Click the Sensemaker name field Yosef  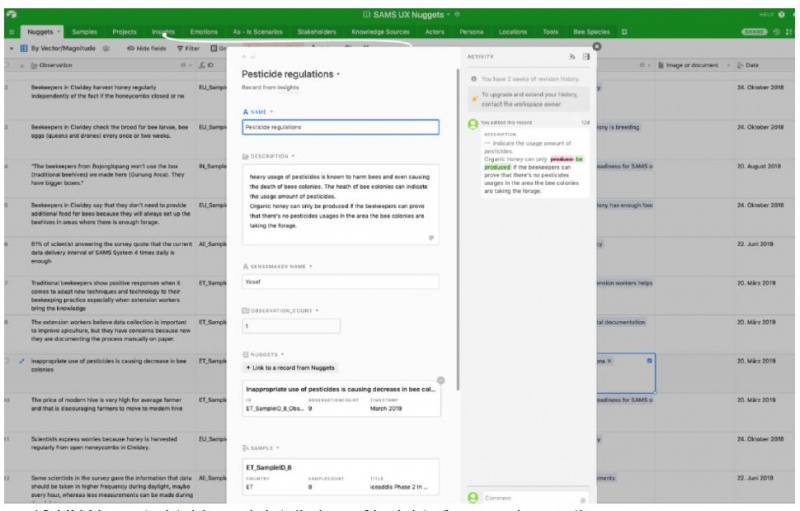coord(340,282)
